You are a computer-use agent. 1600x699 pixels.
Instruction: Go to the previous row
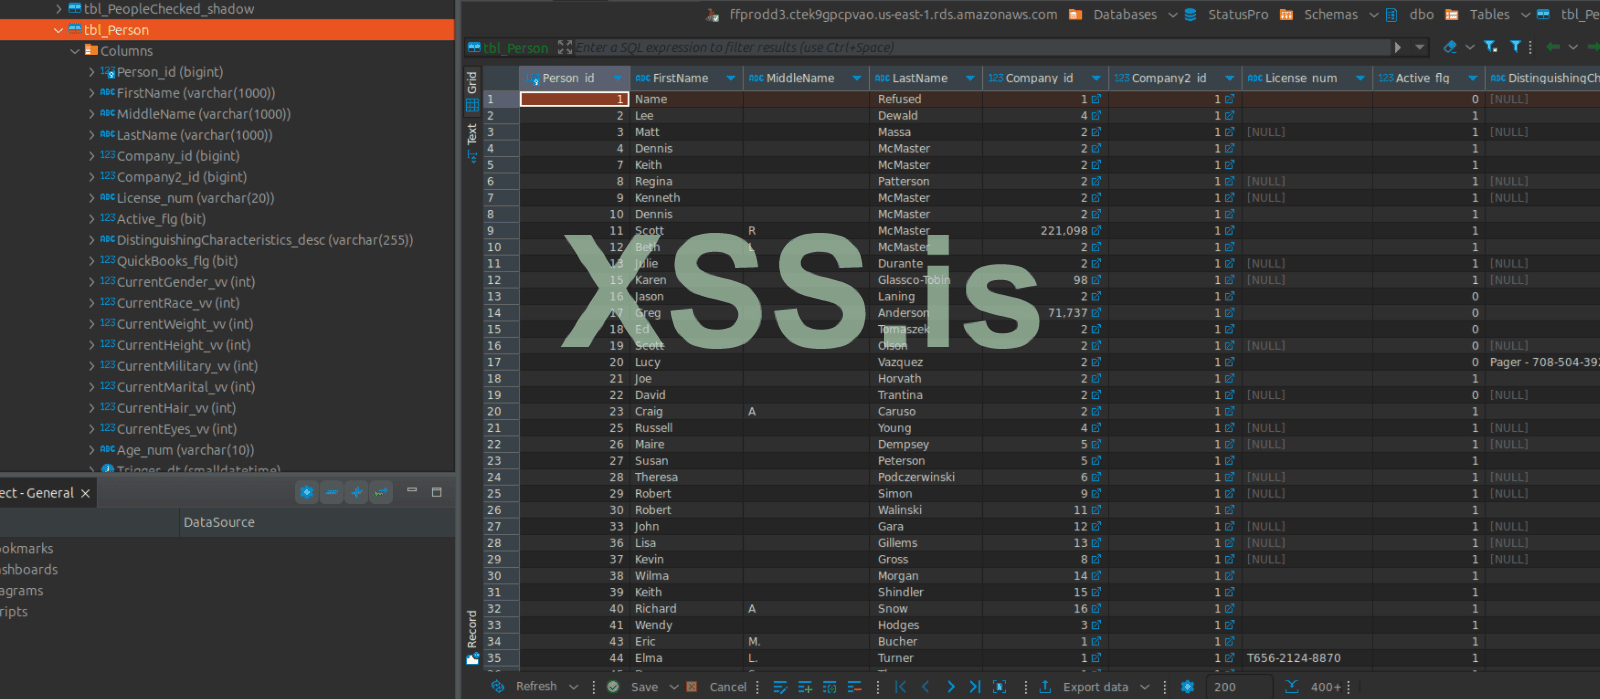point(926,687)
